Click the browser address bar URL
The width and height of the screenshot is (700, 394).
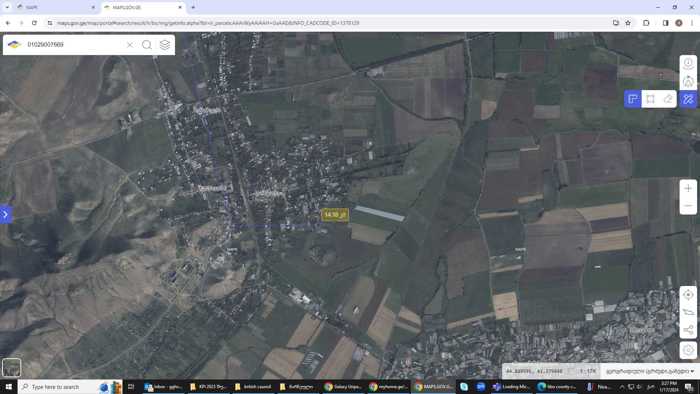coord(208,23)
